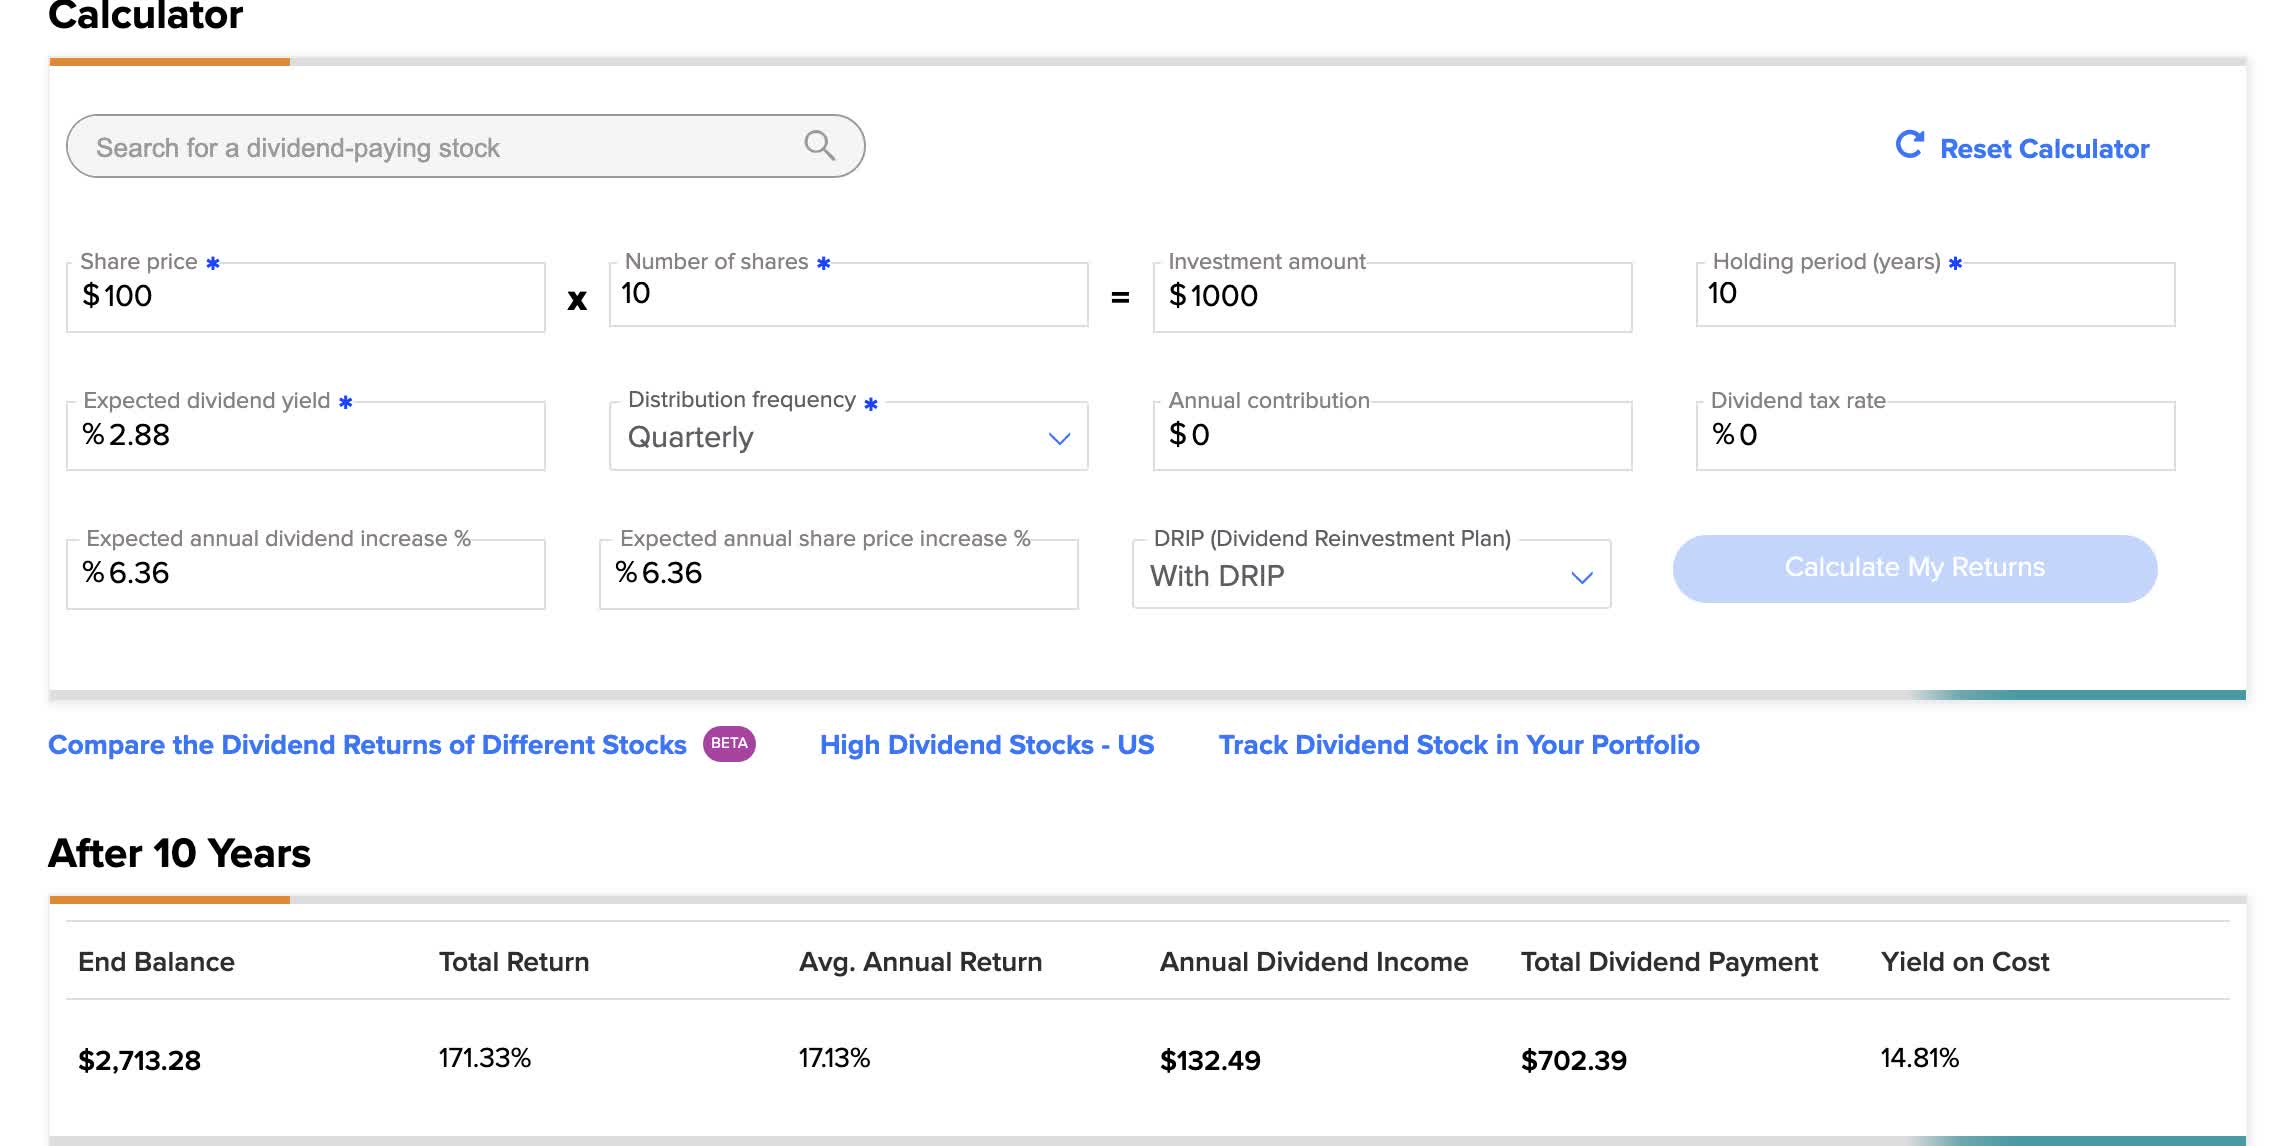
Task: Click the Number of shares field
Action: tap(848, 295)
